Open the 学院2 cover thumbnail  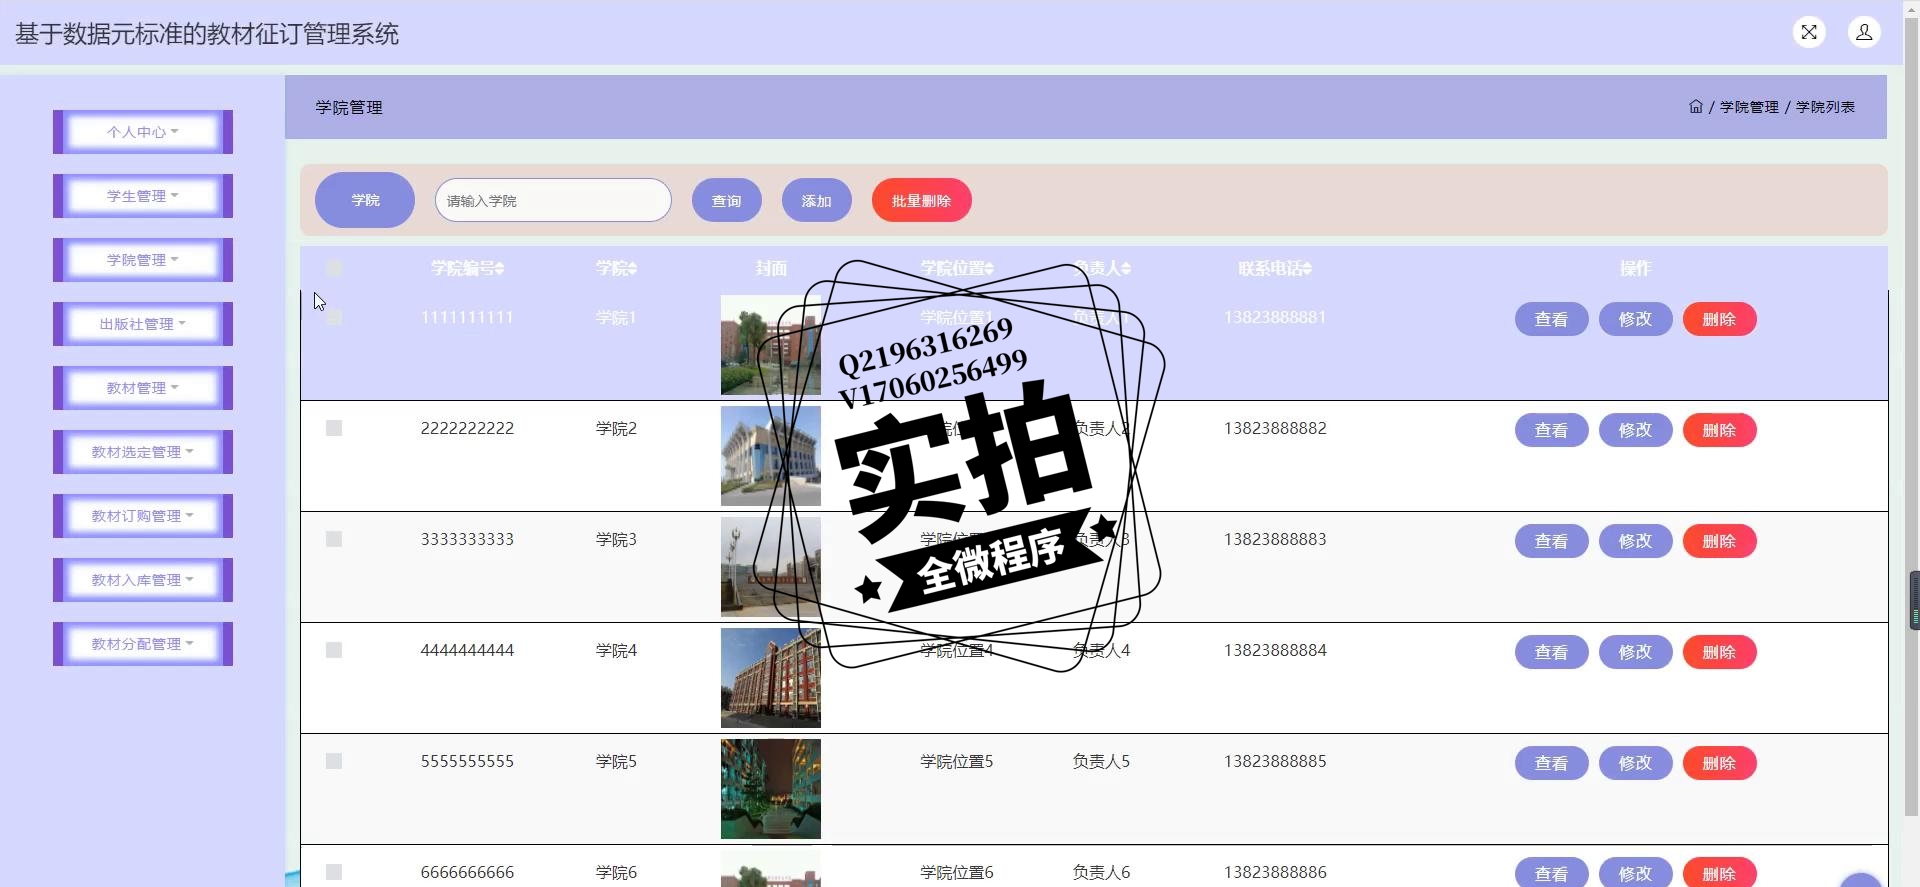coord(771,456)
